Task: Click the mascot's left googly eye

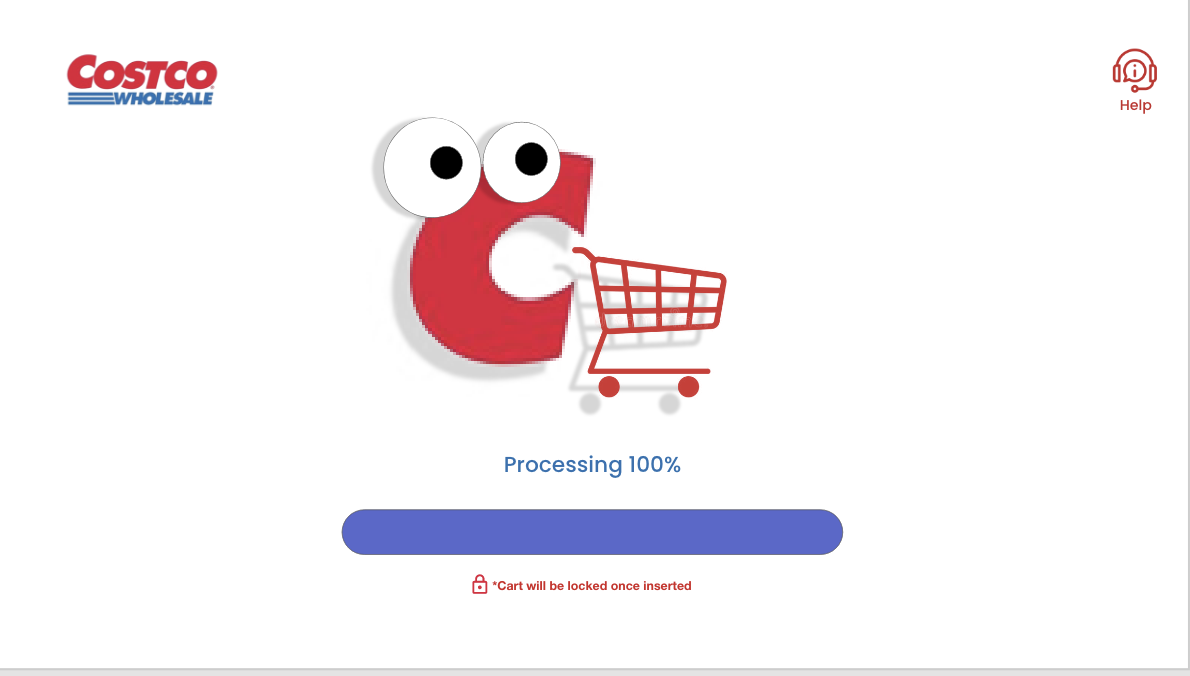Action: (x=432, y=167)
